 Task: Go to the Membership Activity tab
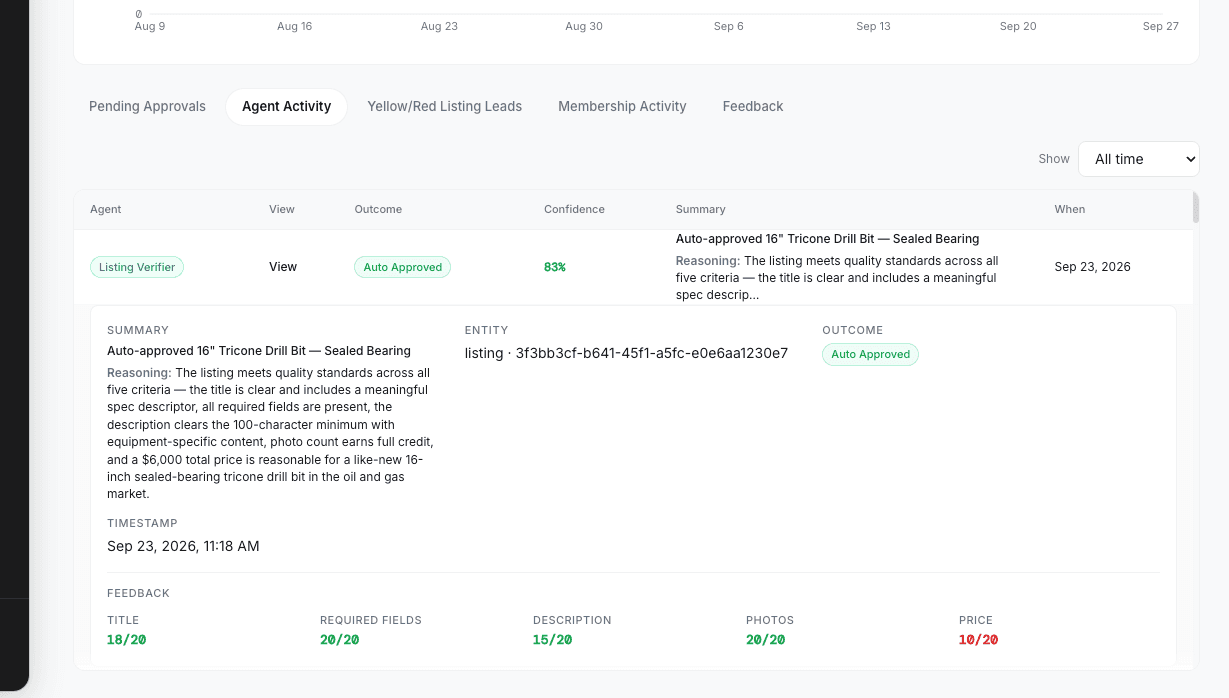pyautogui.click(x=622, y=106)
